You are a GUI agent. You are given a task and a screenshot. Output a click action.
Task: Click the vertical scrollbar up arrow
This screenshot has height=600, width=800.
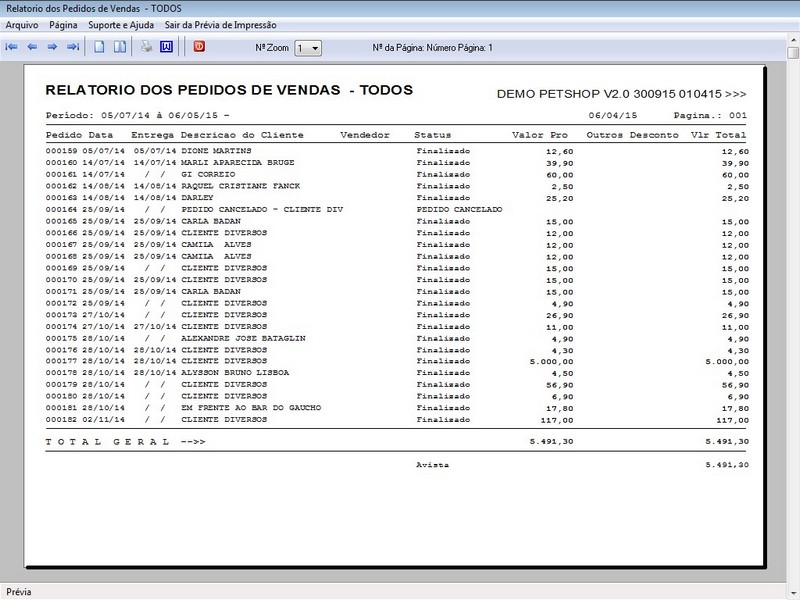coord(793,39)
